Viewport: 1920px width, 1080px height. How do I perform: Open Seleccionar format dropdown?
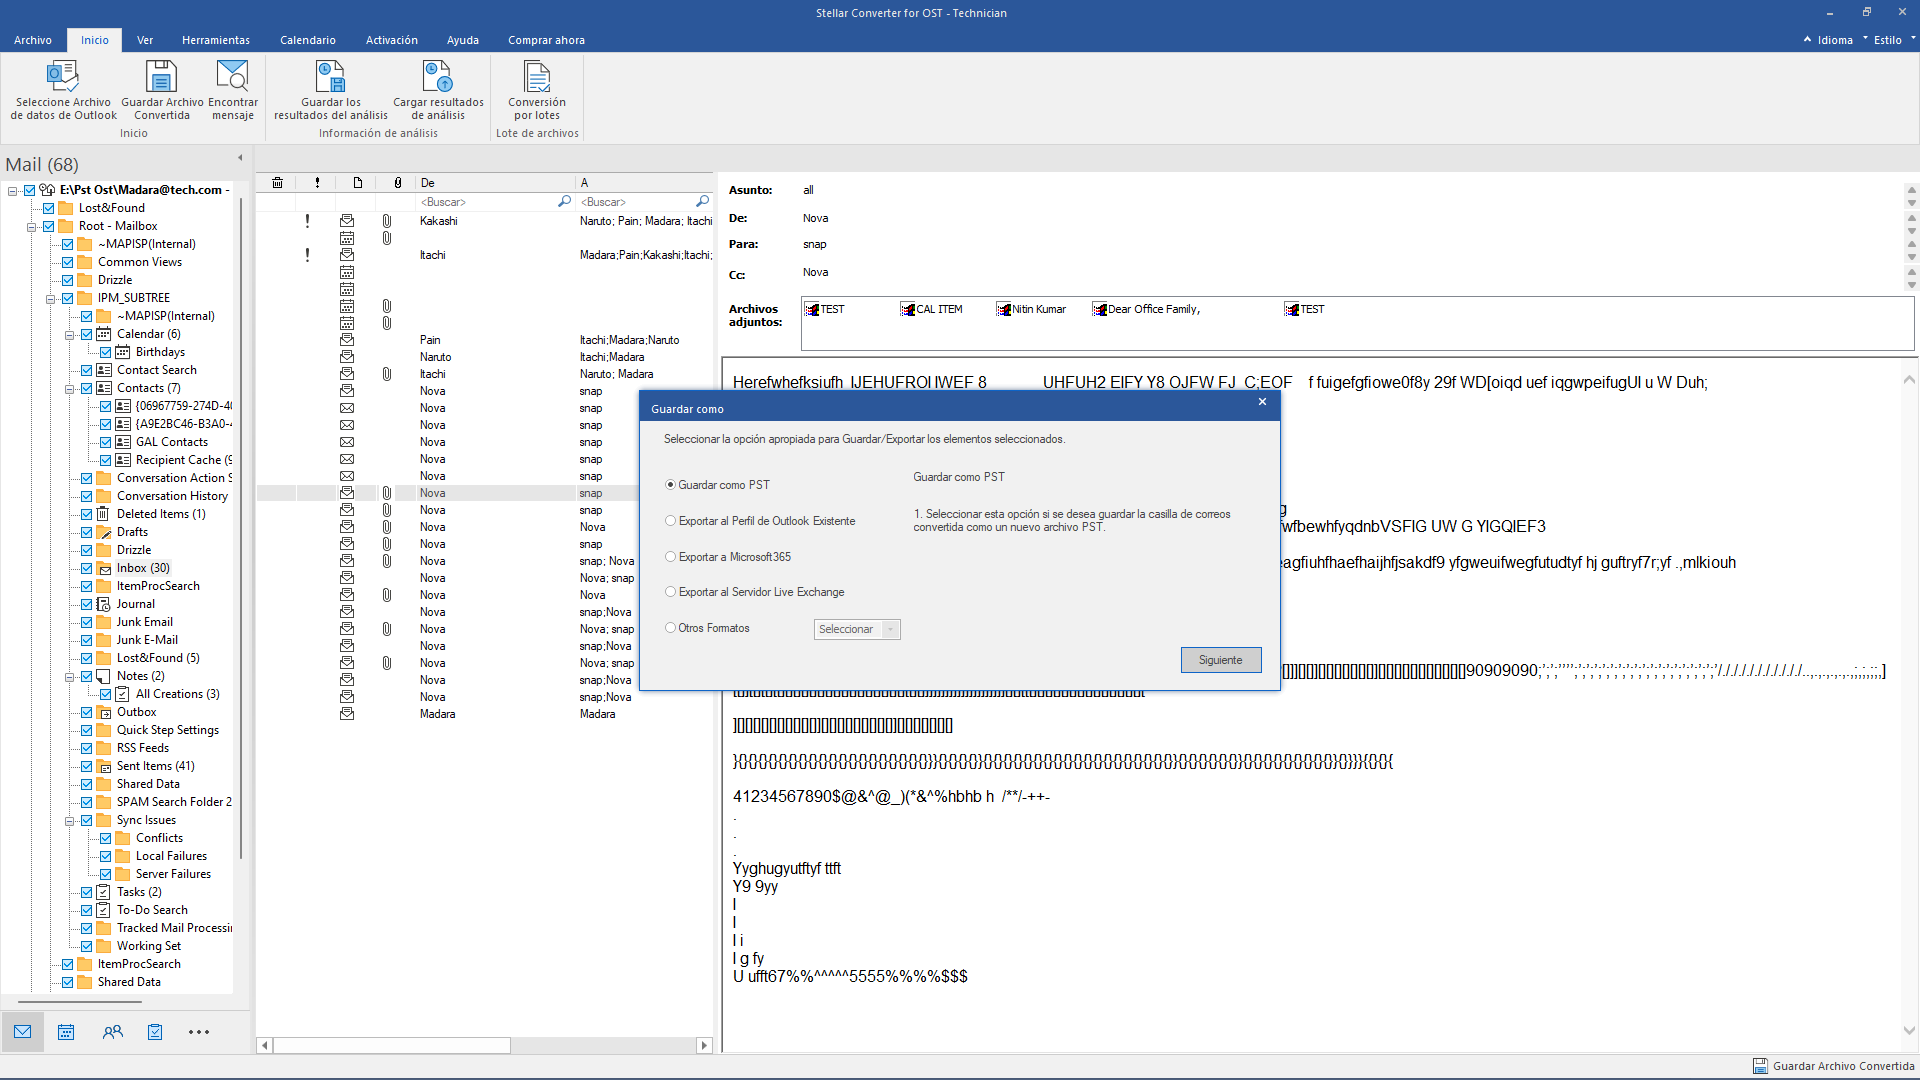[x=857, y=629]
